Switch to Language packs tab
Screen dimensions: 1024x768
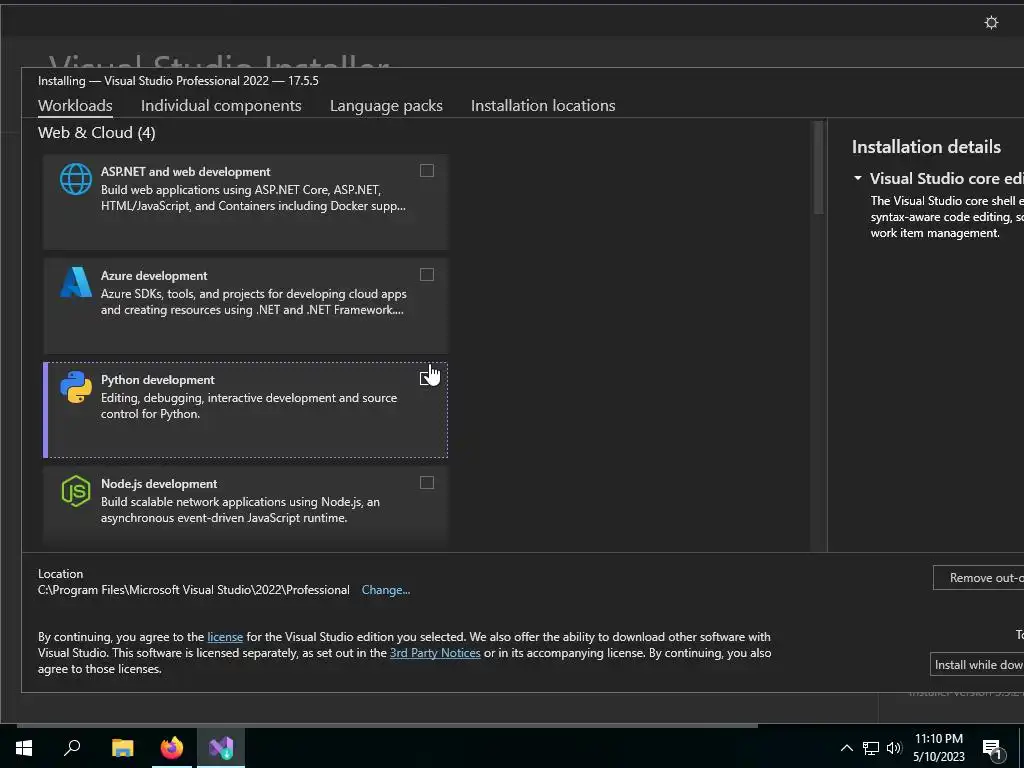coord(386,106)
